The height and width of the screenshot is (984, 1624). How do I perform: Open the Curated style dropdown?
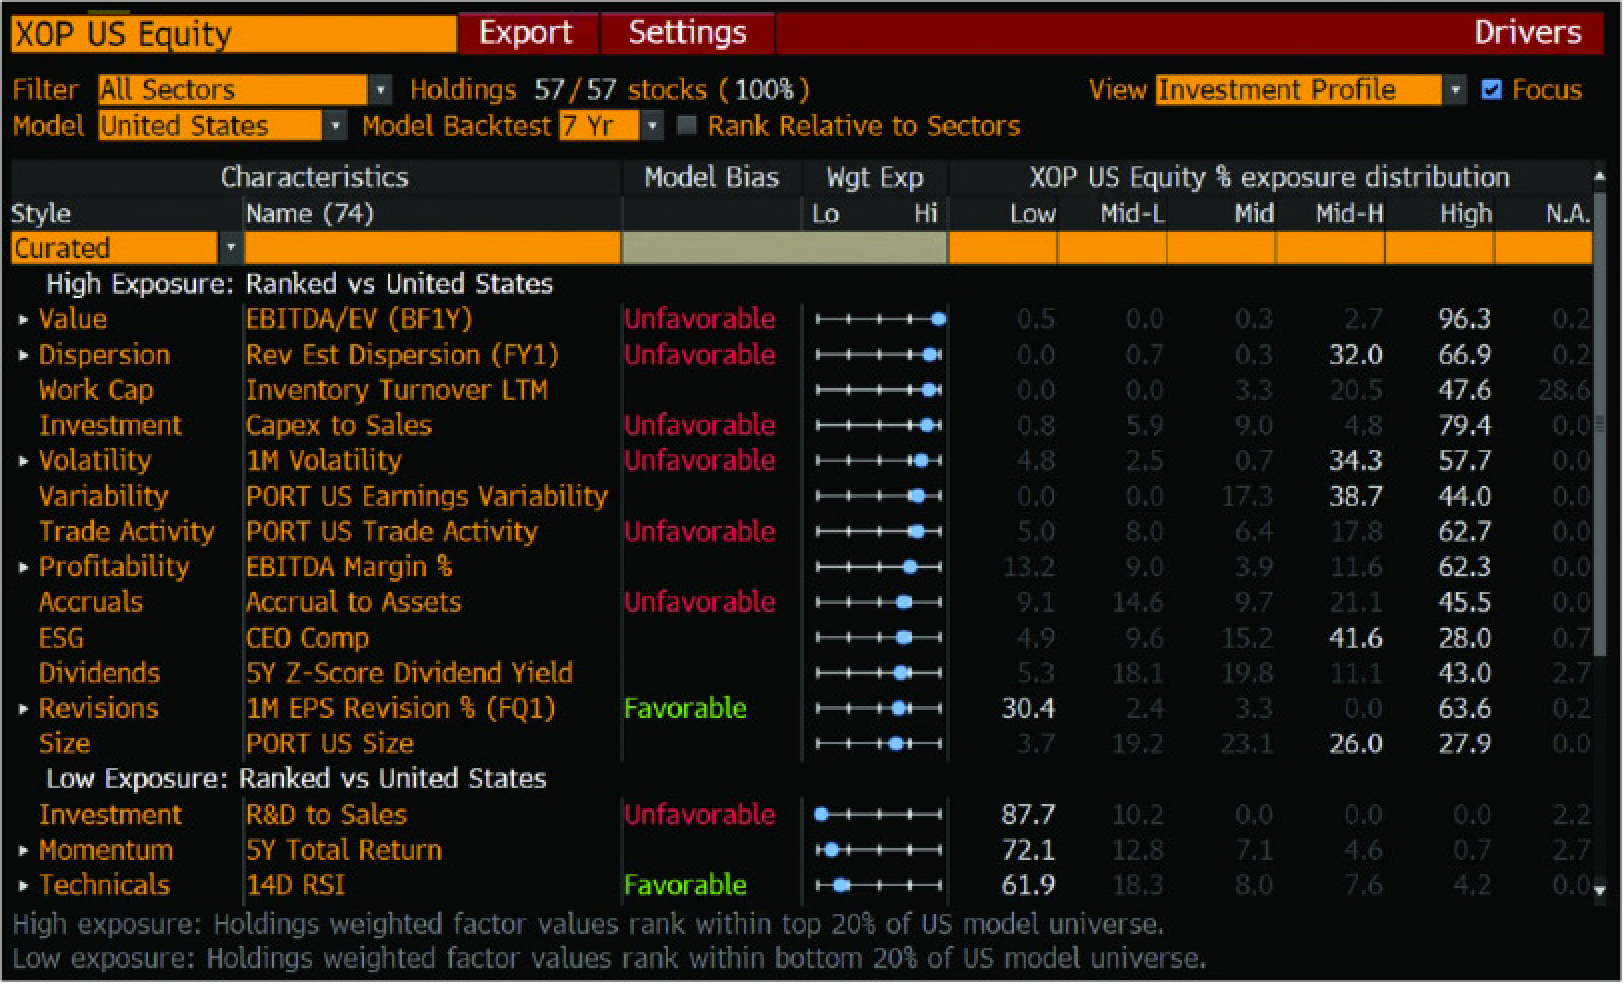coord(233,247)
